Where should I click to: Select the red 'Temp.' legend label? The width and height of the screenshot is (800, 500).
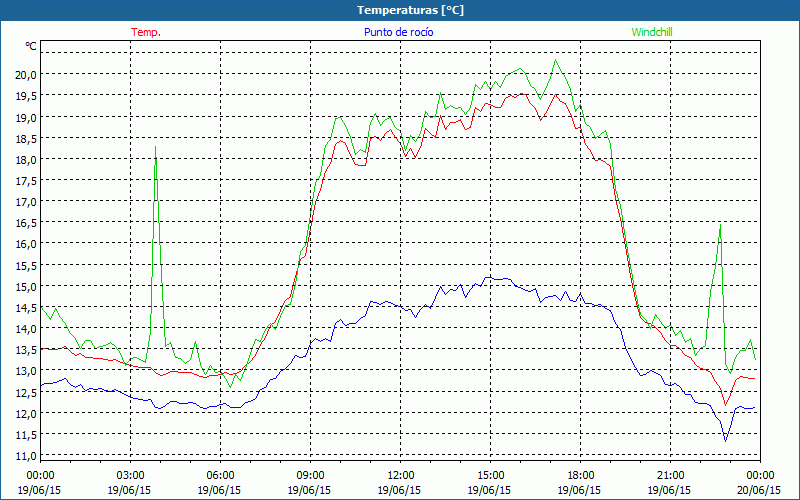click(x=146, y=32)
